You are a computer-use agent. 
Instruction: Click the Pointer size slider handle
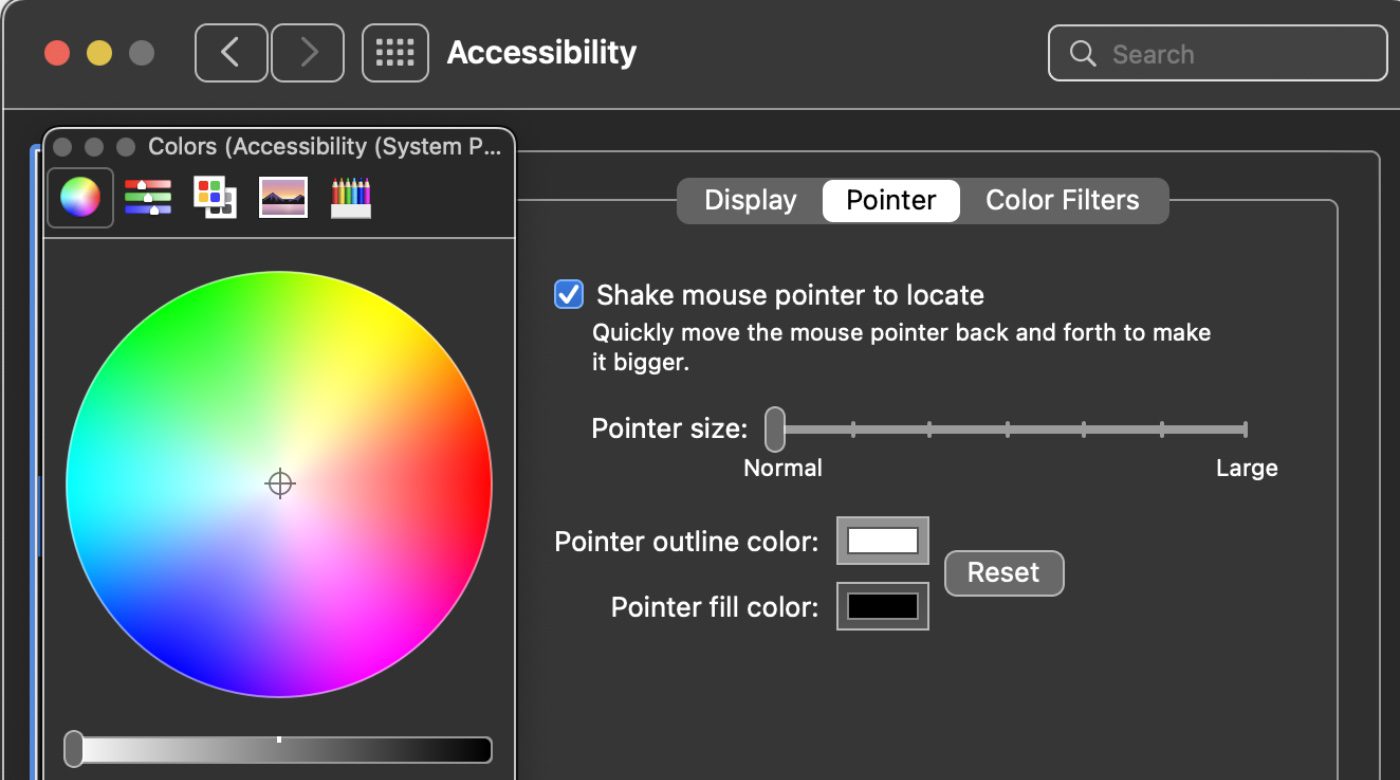tap(775, 430)
